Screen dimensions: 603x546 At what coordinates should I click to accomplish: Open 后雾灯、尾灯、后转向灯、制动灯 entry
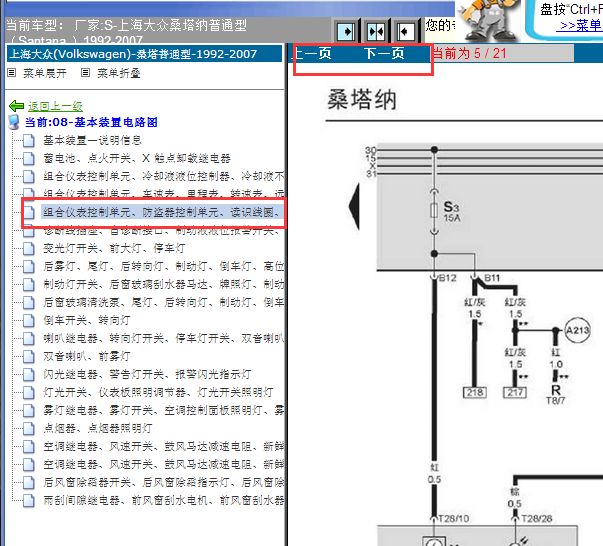tap(163, 266)
